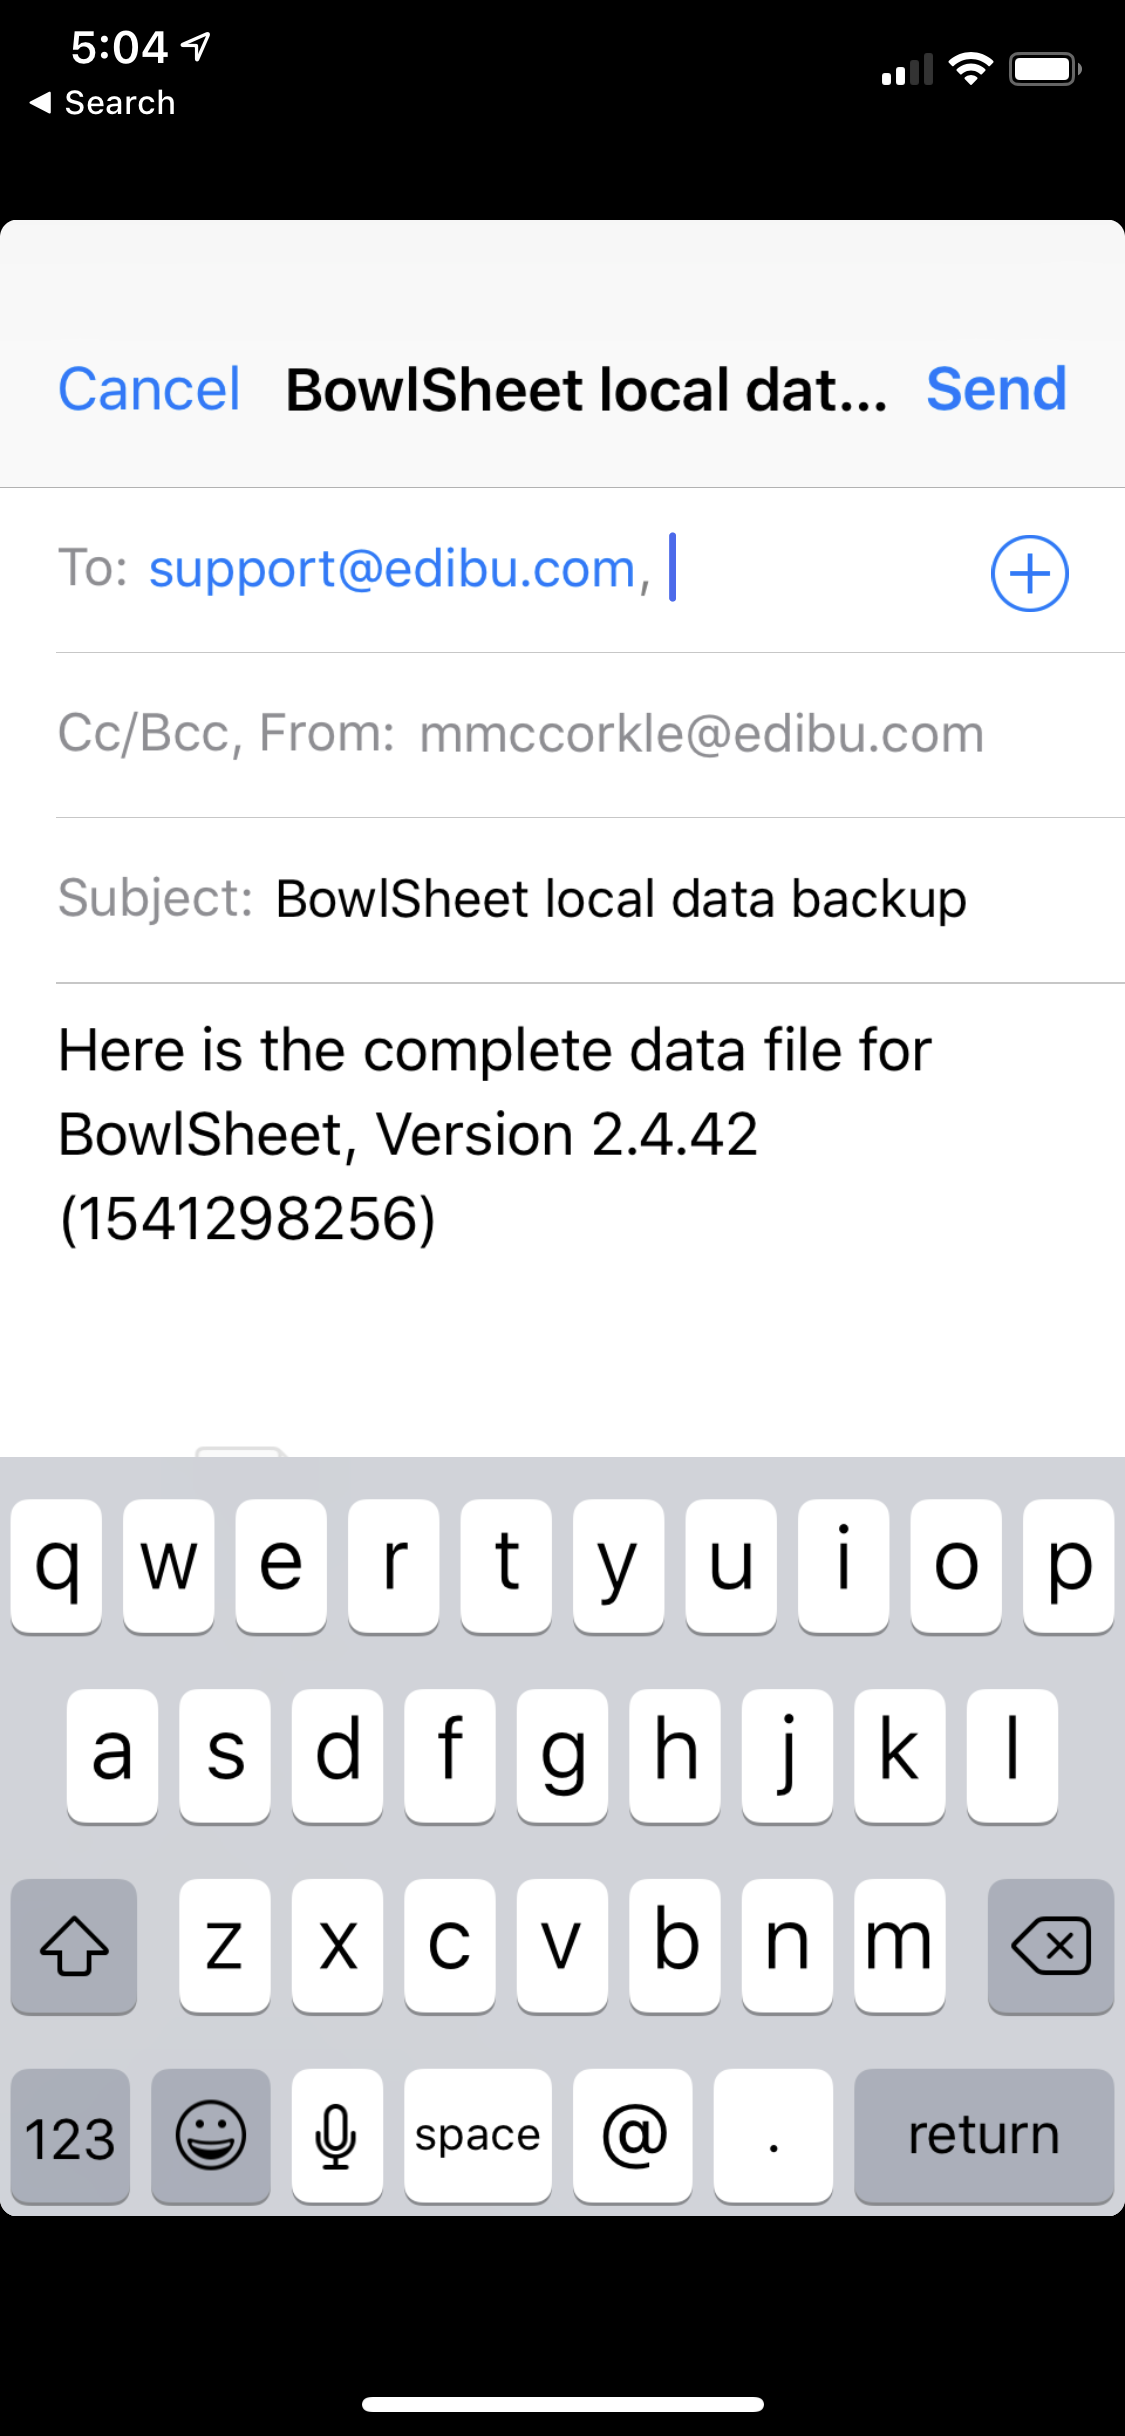This screenshot has height=2436, width=1125.
Task: Tap the space key
Action: tap(478, 2135)
